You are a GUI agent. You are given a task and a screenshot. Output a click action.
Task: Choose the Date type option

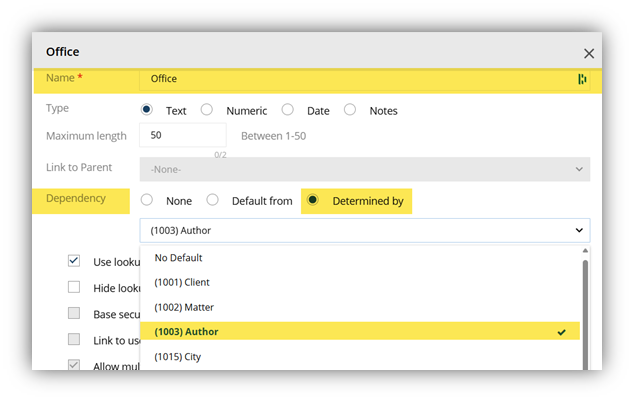[287, 110]
